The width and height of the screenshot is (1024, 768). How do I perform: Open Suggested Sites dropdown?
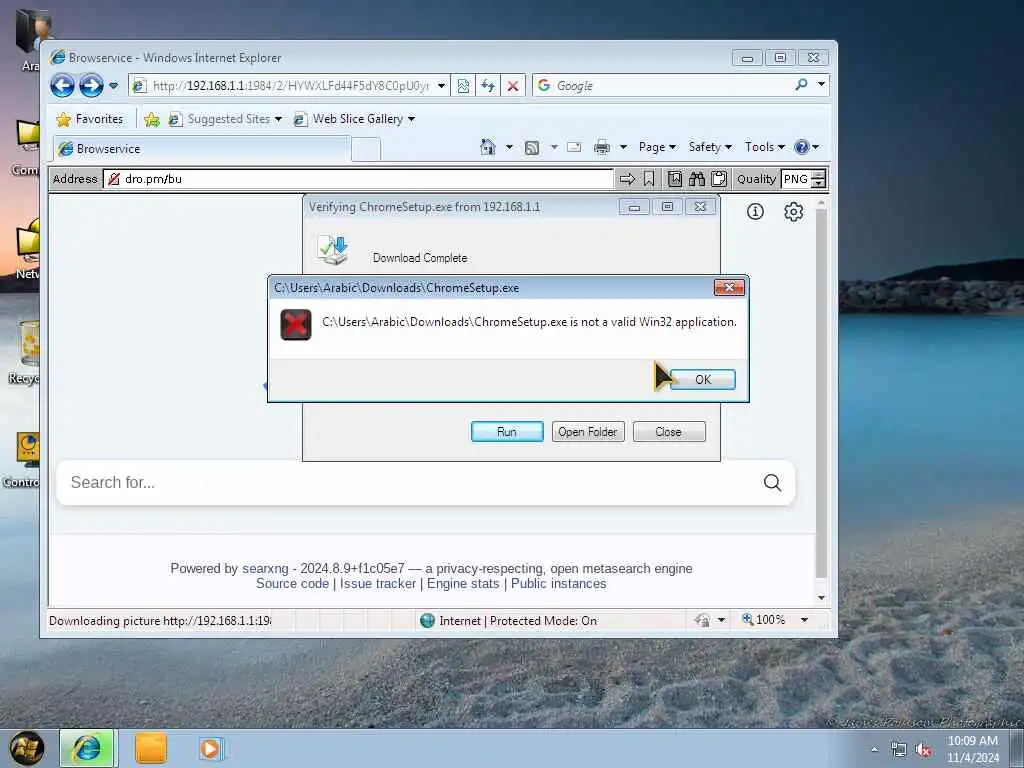point(225,119)
